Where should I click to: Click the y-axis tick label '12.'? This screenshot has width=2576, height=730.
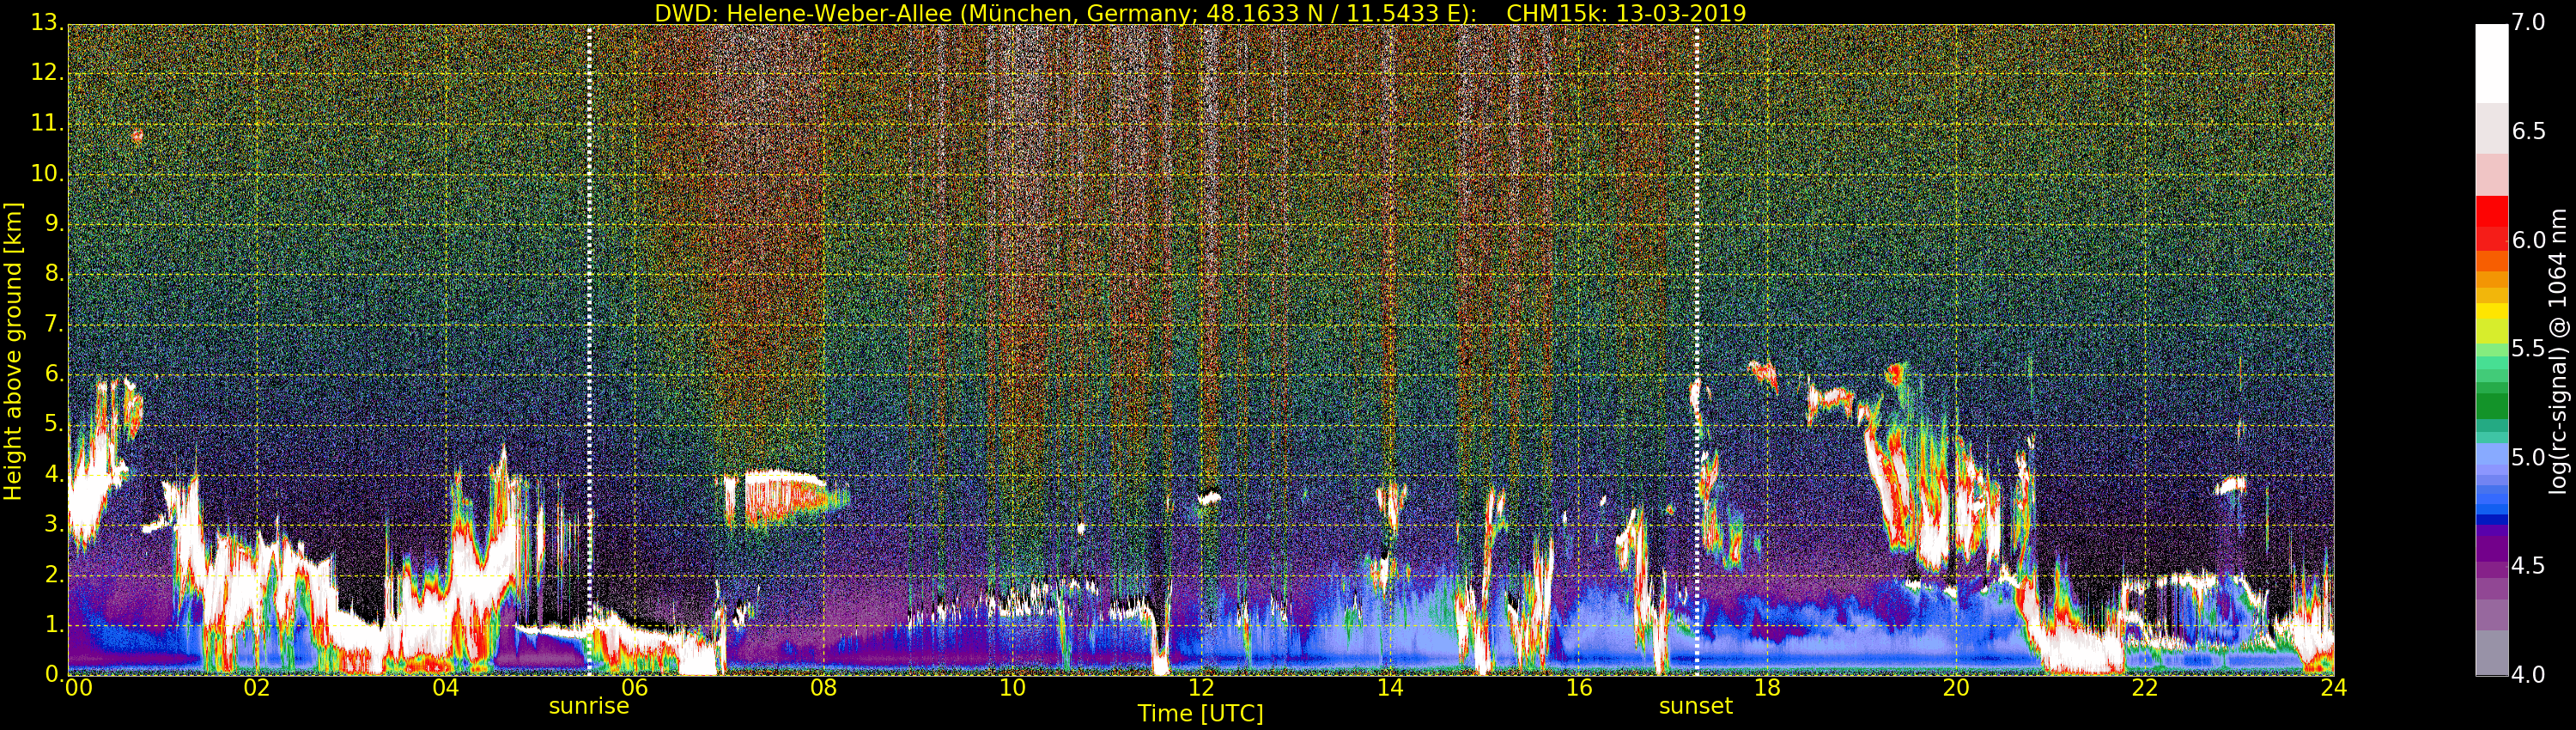[48, 73]
